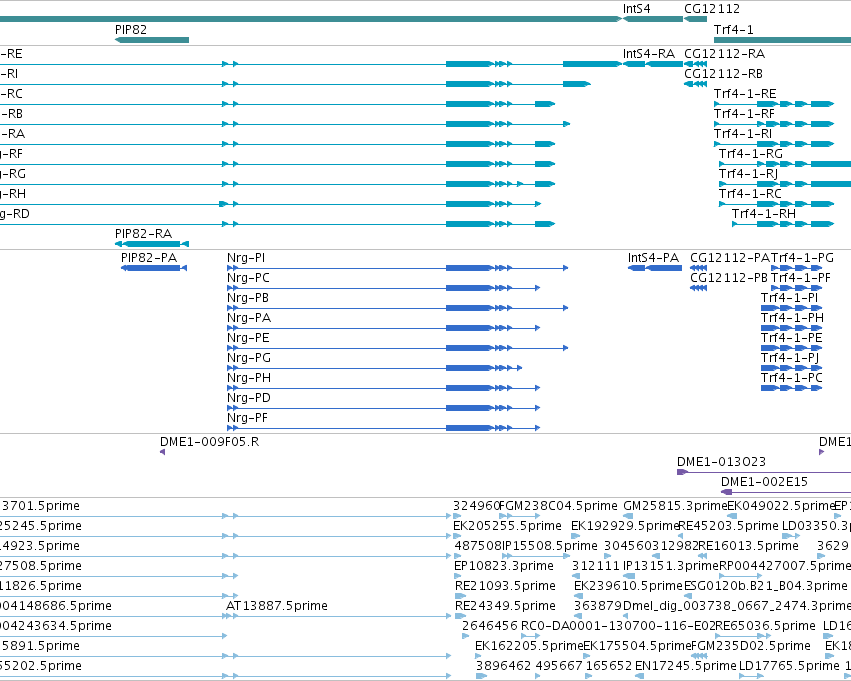851x681 pixels.
Task: Select the EP10823.3prime EST label
Action: [504, 567]
